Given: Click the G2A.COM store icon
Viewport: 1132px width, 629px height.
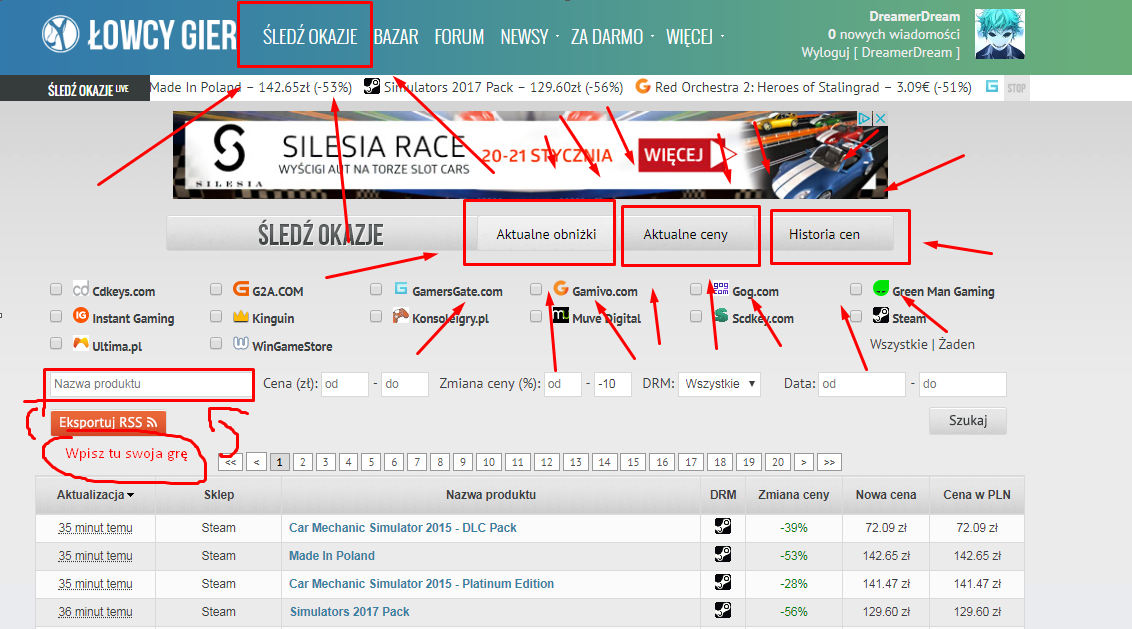Looking at the screenshot, I should click(241, 289).
